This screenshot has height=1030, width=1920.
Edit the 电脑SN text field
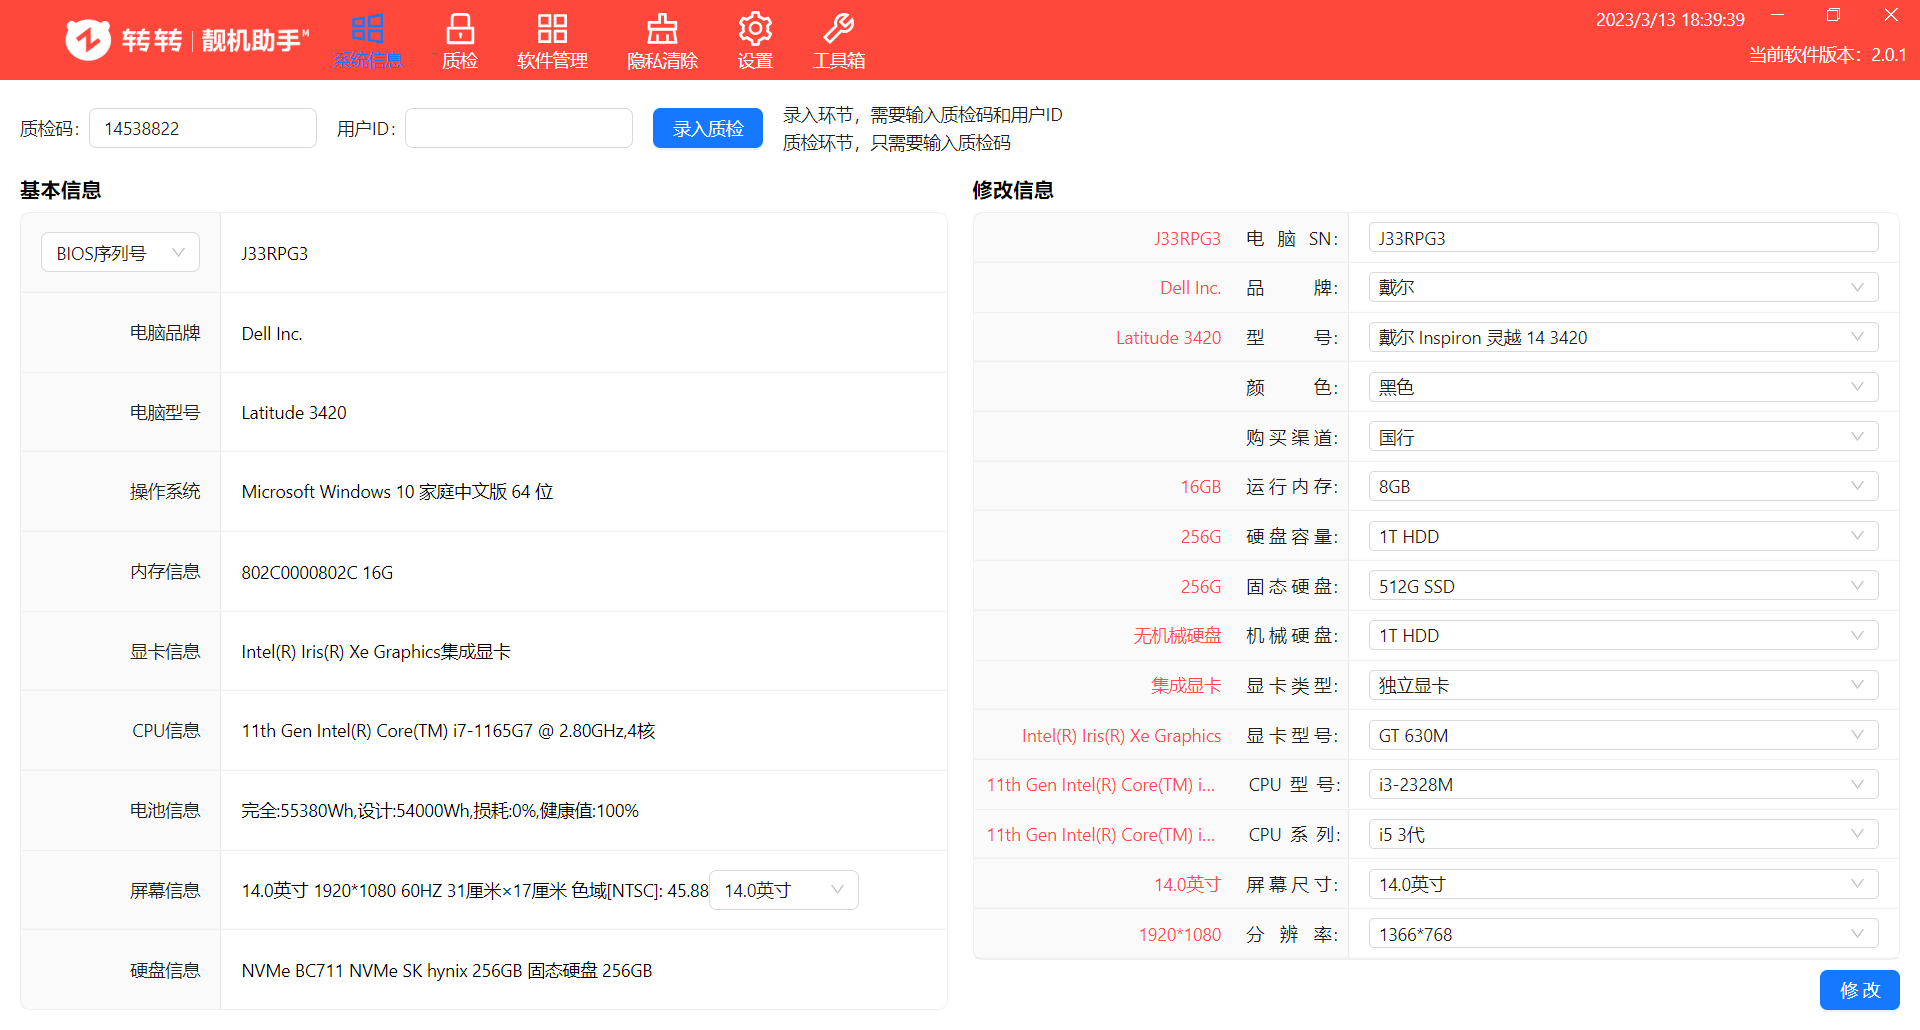[x=1623, y=238]
